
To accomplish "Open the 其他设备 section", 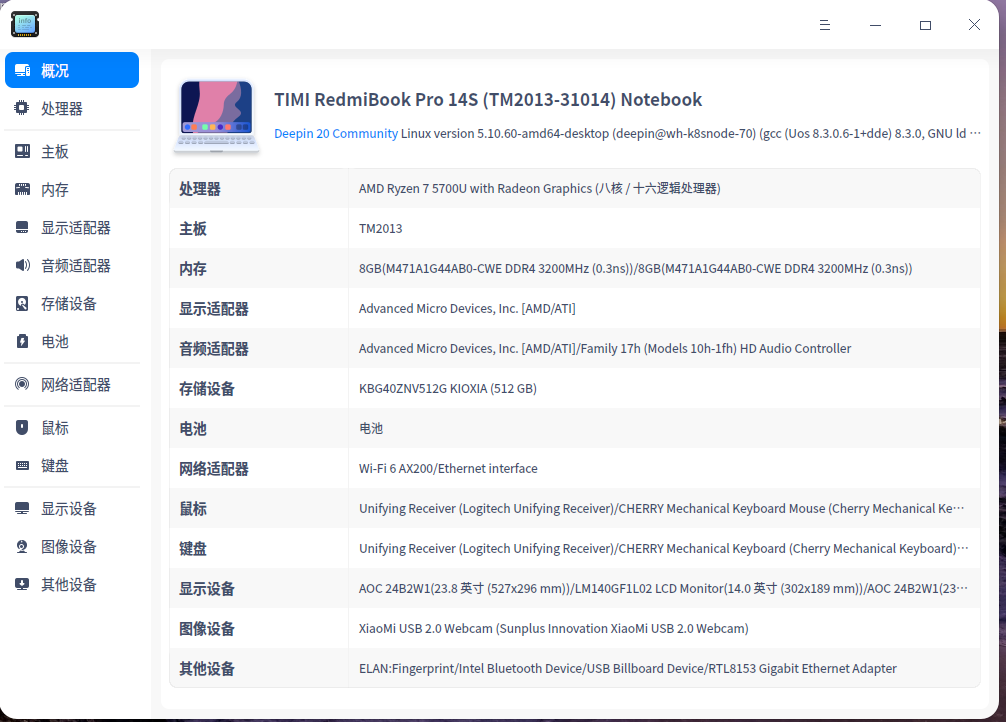I will [x=60, y=584].
